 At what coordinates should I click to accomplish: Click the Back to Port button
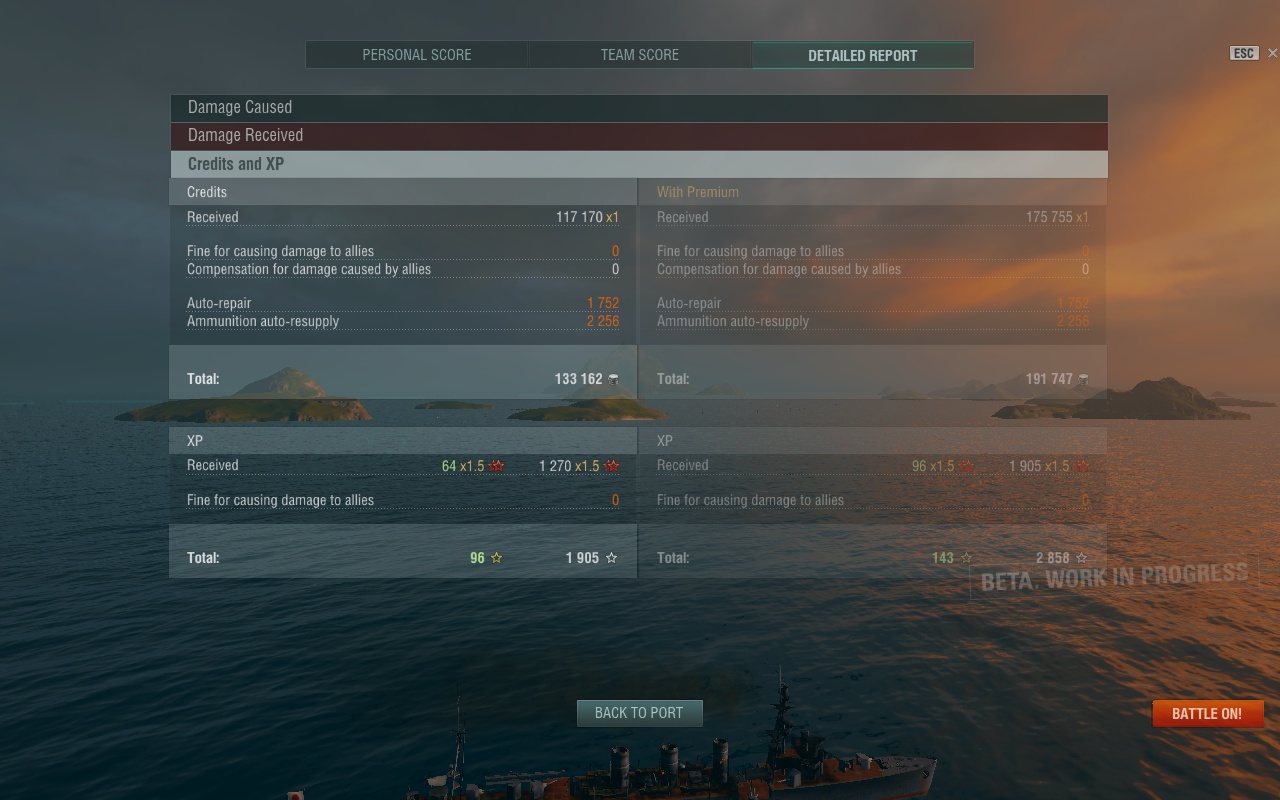pos(639,713)
